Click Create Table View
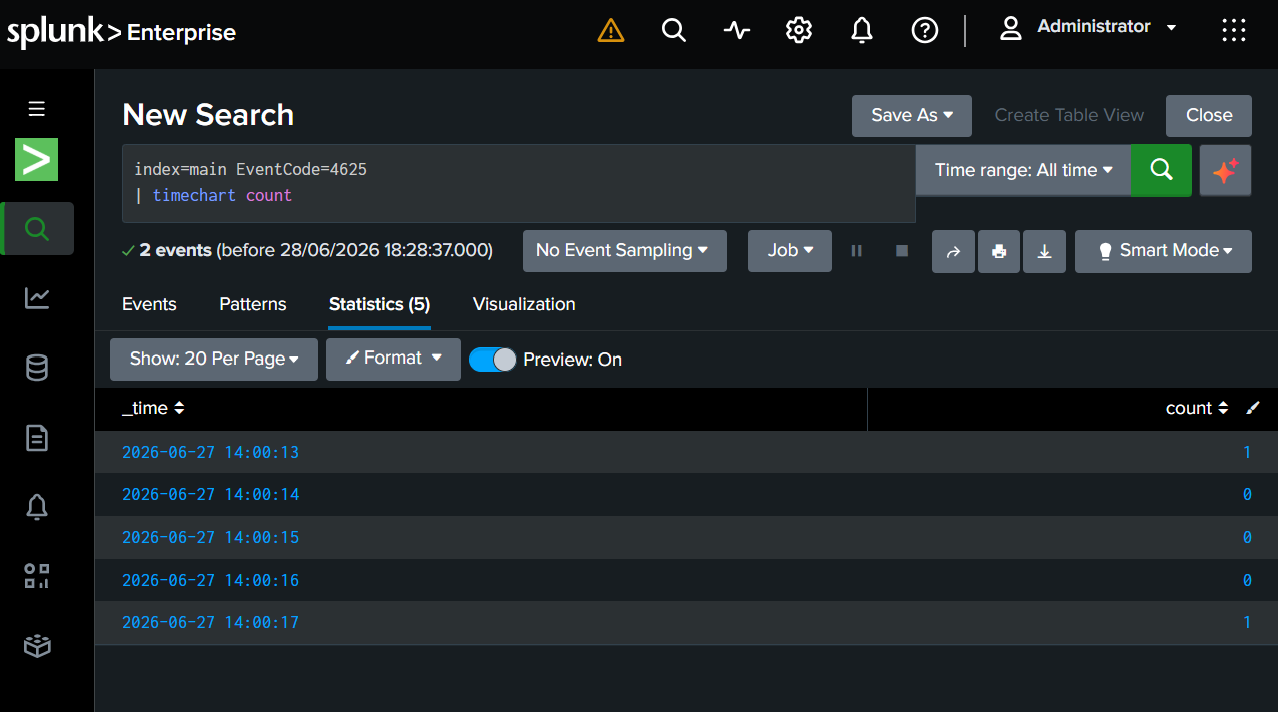Screen dimensions: 1278x712 [x=1069, y=116]
